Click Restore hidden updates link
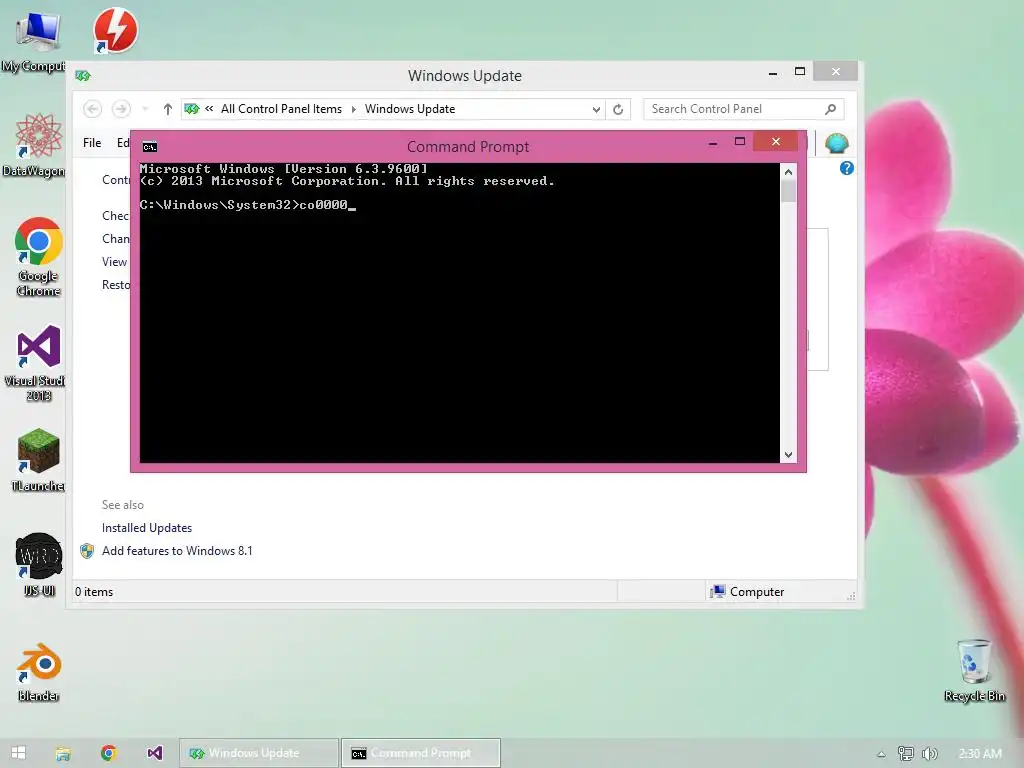1024x768 pixels. 116,285
